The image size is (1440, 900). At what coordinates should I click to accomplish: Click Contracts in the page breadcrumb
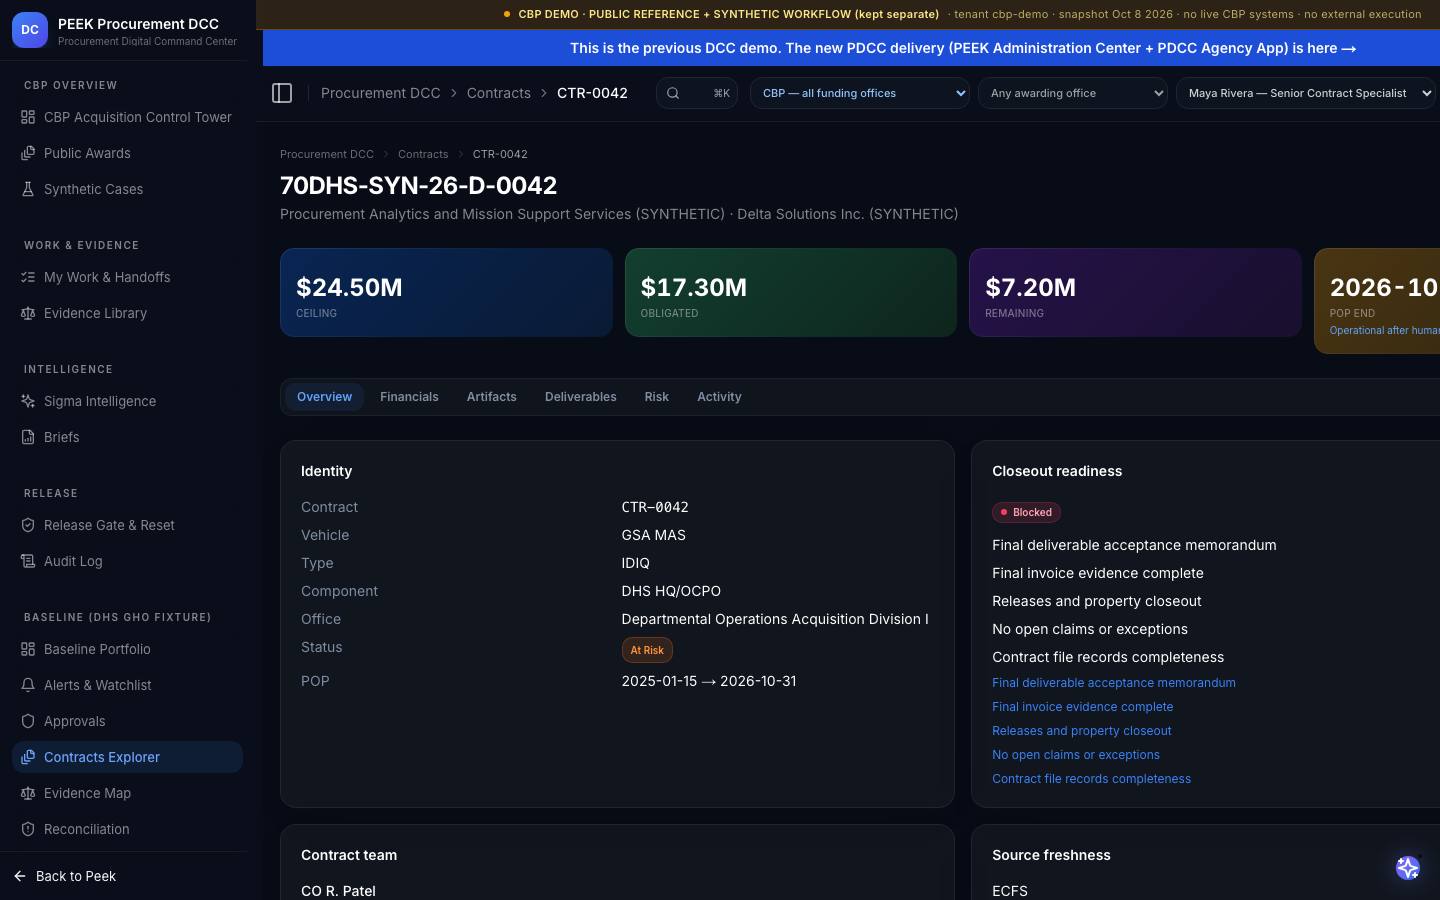(423, 154)
